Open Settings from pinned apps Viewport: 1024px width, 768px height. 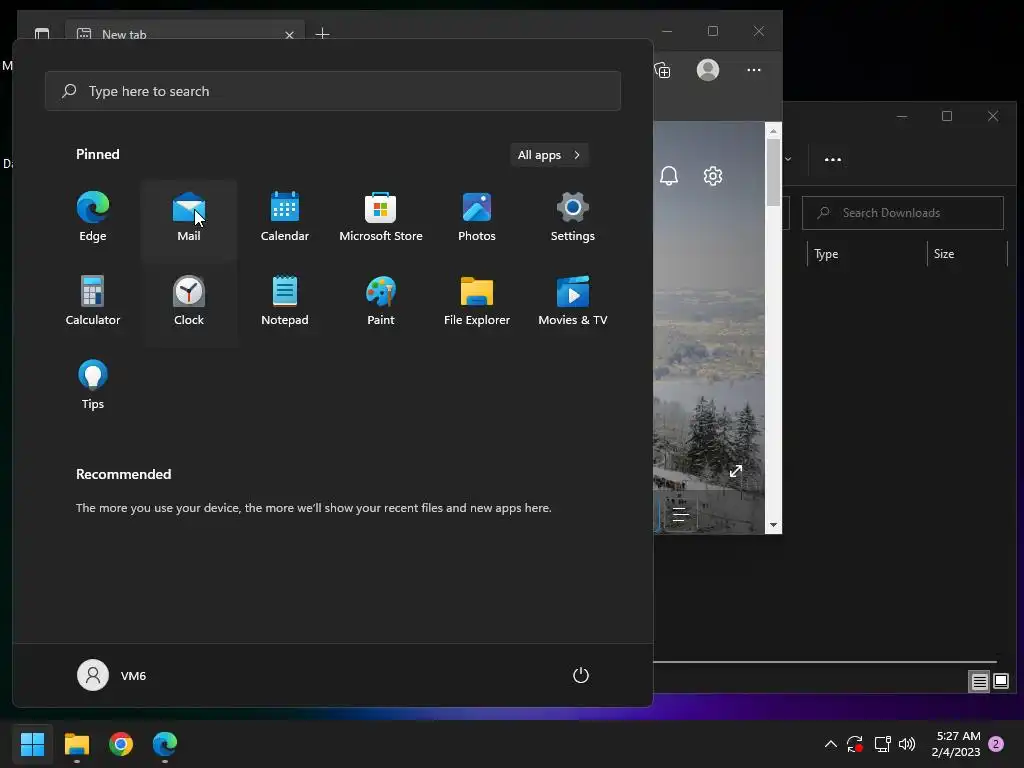tap(573, 217)
